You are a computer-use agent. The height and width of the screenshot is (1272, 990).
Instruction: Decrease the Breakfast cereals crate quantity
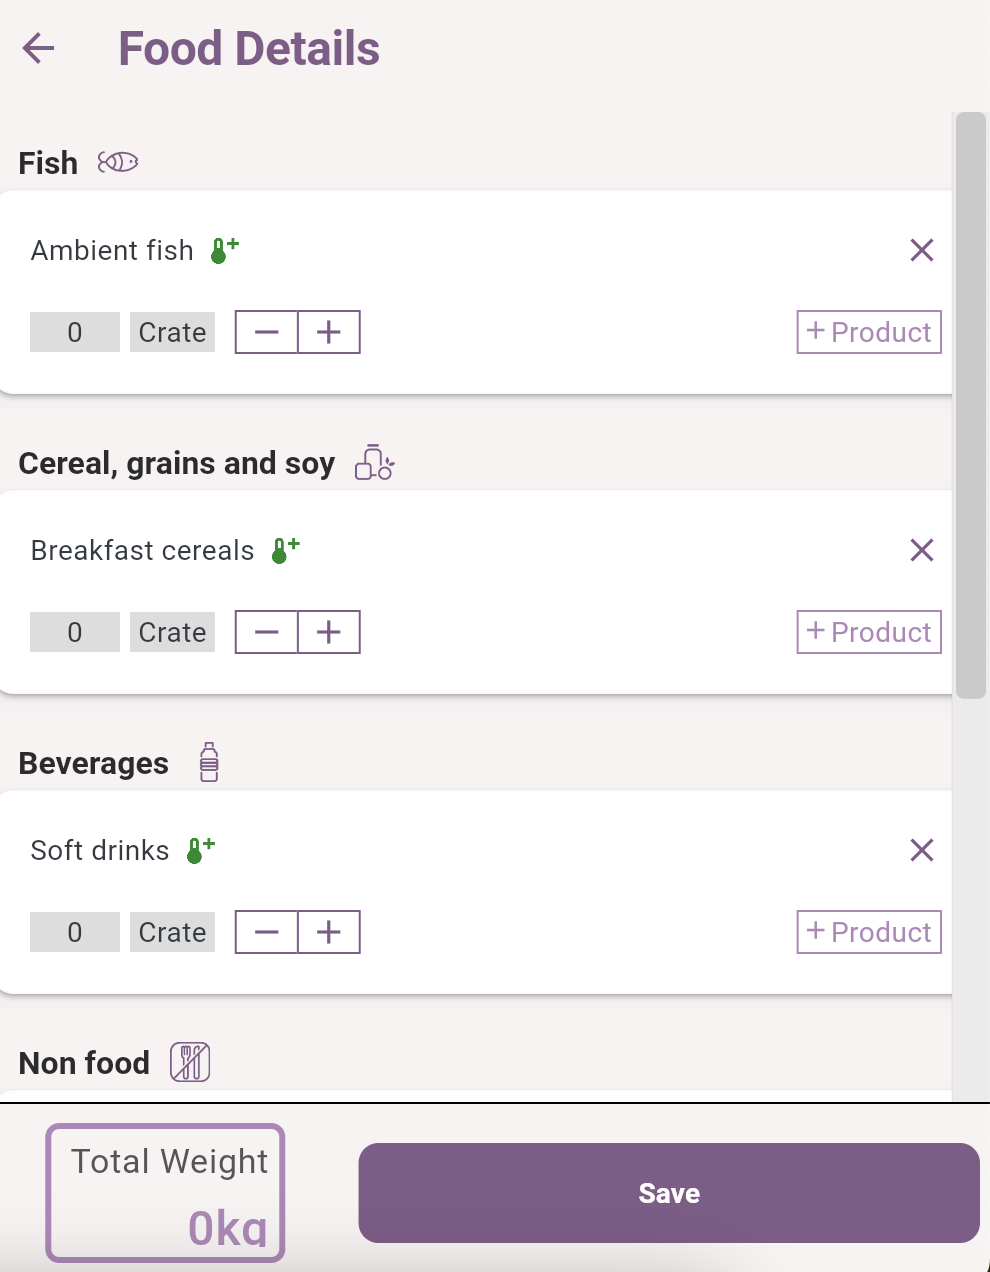pyautogui.click(x=266, y=632)
